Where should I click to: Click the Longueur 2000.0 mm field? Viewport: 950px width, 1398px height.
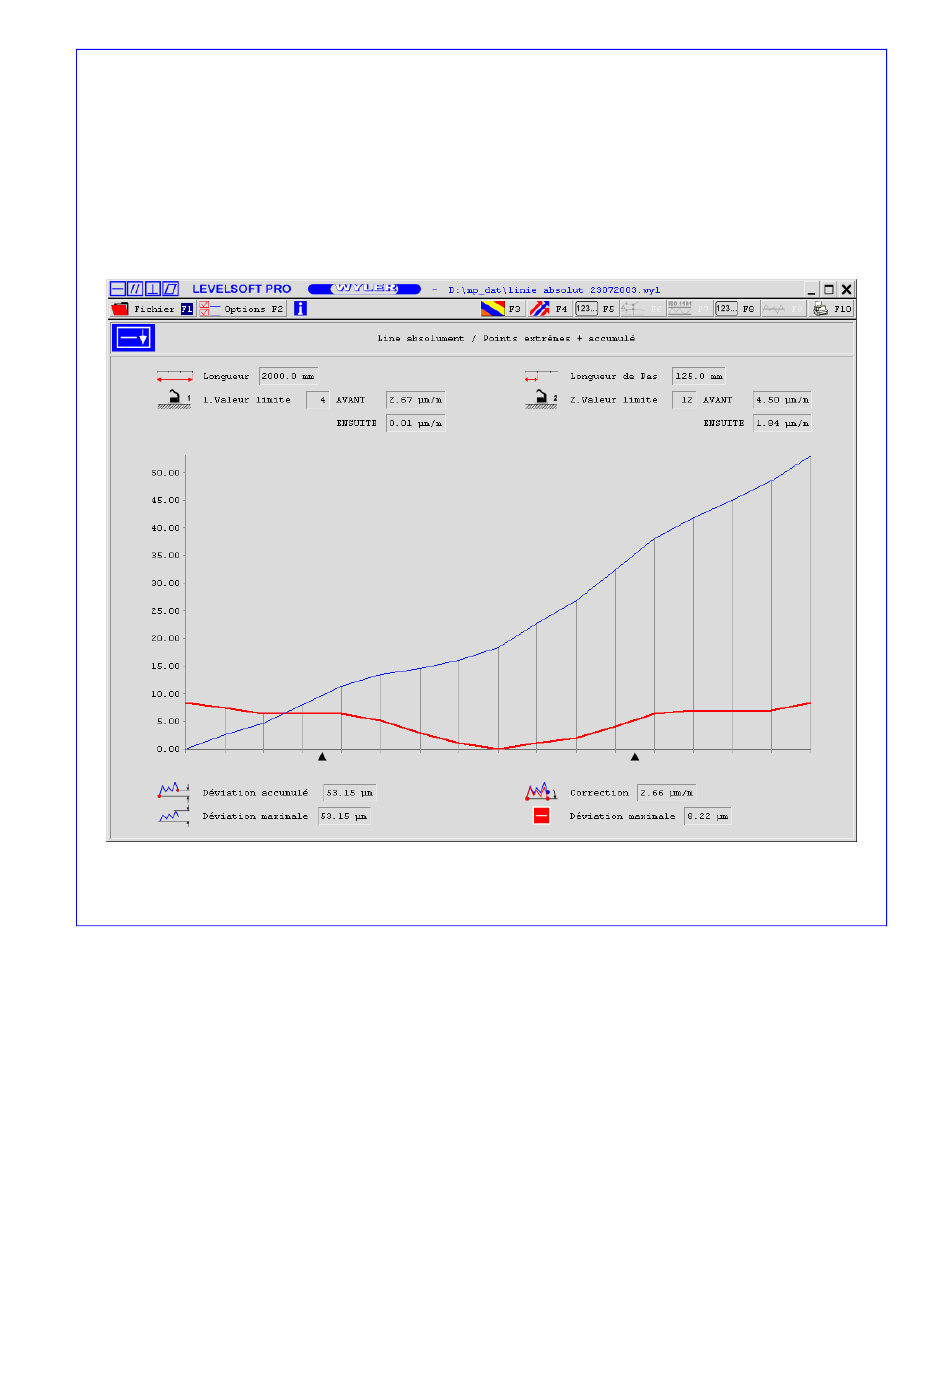tap(288, 376)
